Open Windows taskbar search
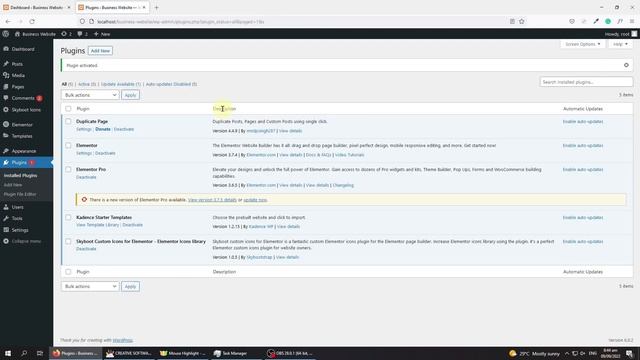This screenshot has width=640, height=360. point(24,353)
